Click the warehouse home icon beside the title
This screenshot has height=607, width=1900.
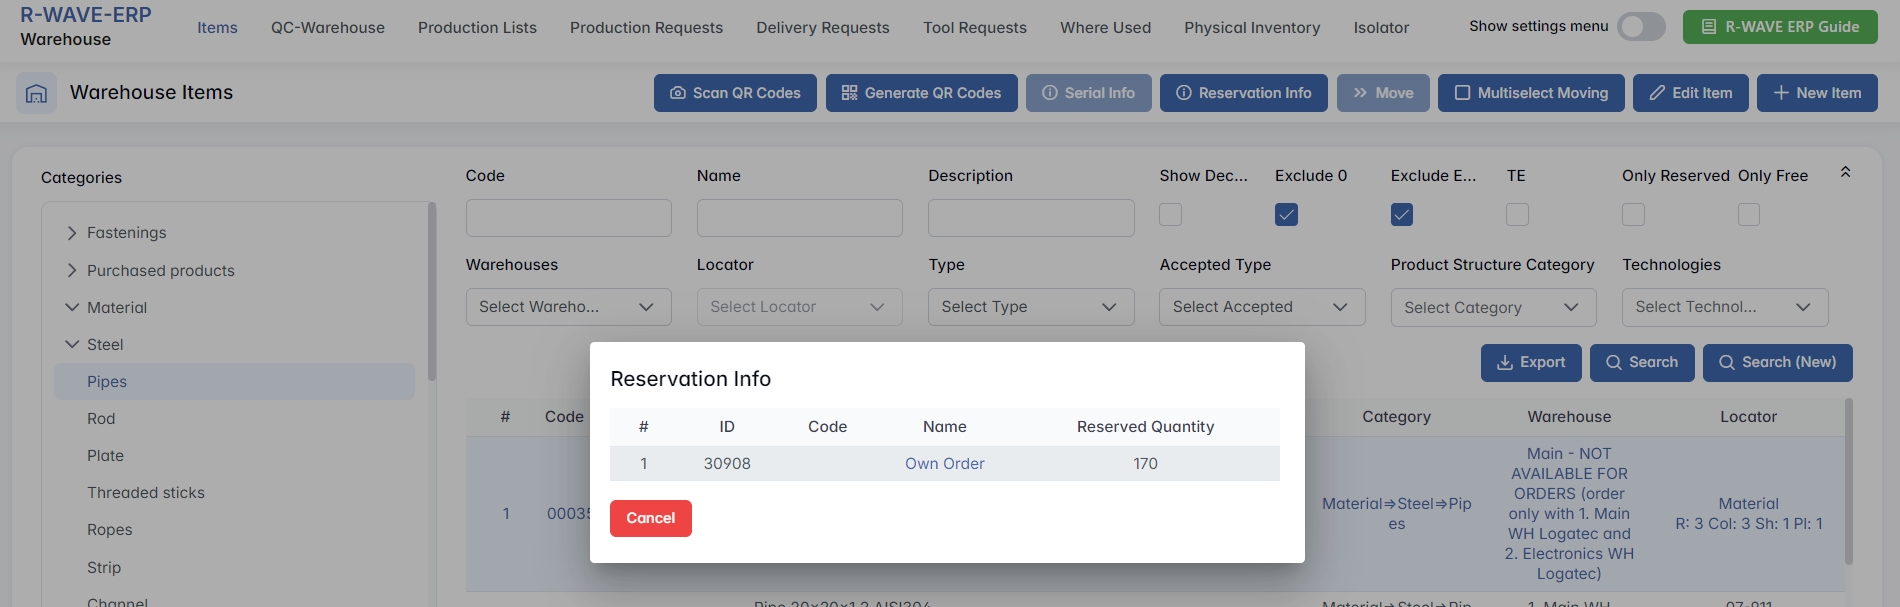click(36, 93)
